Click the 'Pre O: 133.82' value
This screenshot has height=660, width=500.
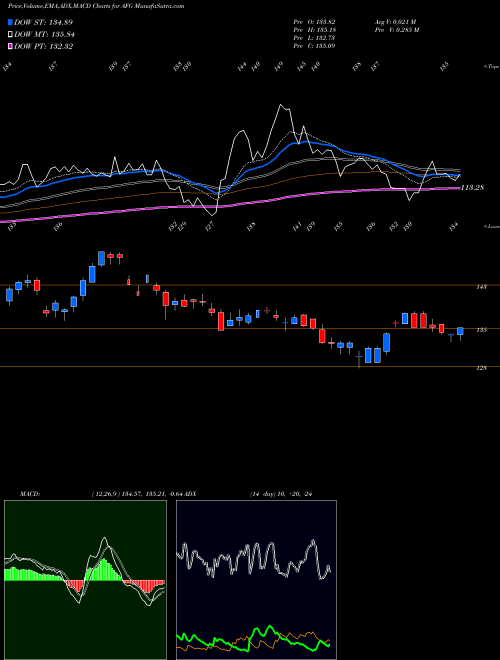[x=314, y=22]
